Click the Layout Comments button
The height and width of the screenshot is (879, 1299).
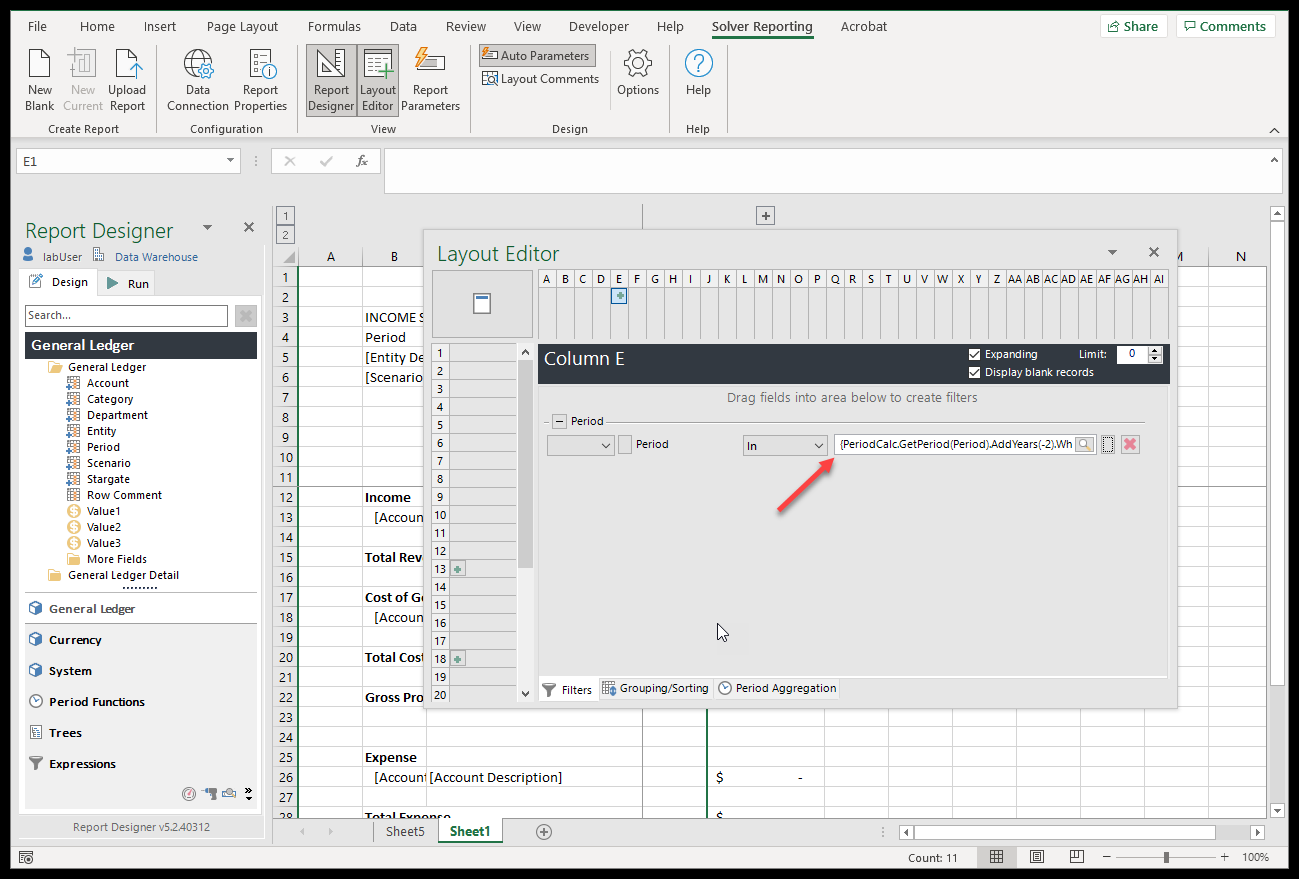click(540, 79)
